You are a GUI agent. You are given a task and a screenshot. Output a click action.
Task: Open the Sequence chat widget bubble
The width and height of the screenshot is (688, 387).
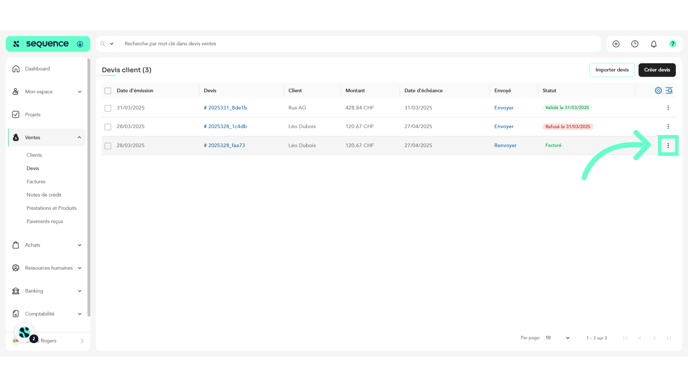[x=25, y=333]
